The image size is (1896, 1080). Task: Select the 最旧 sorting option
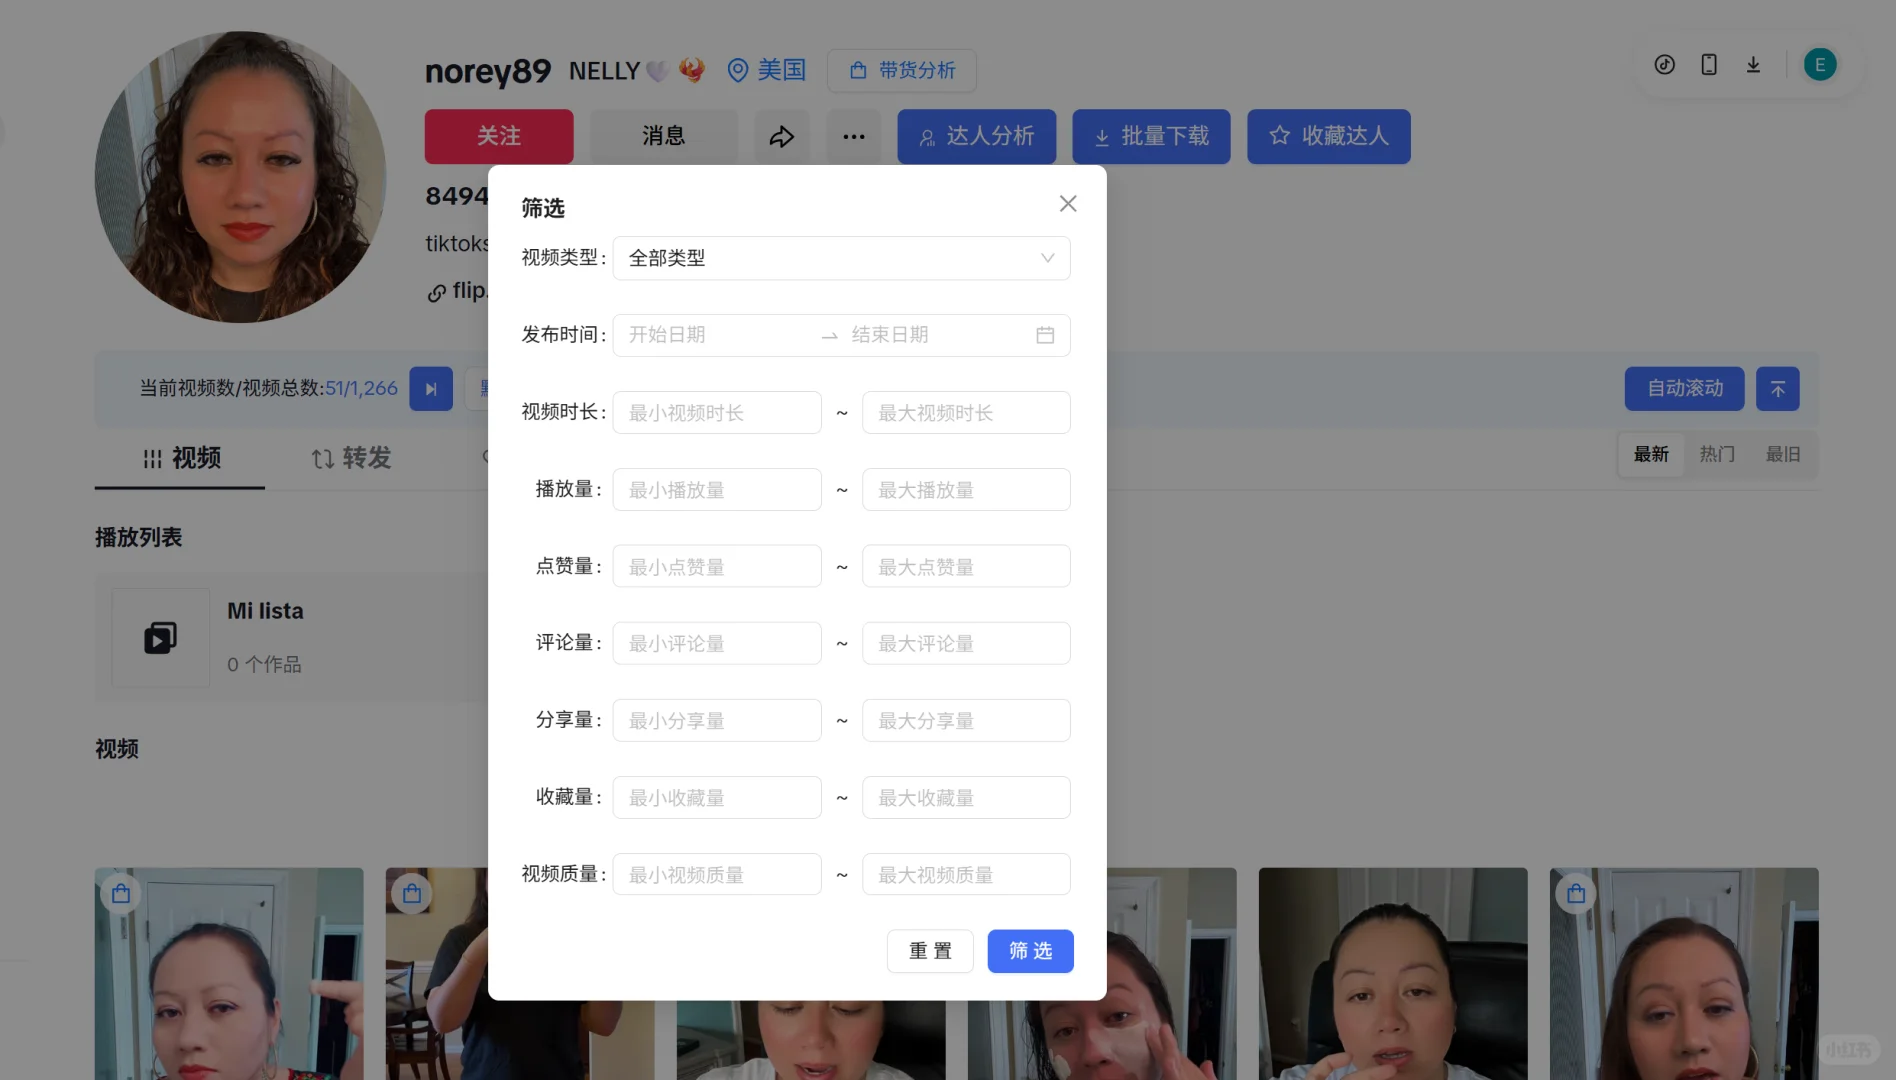(x=1783, y=454)
